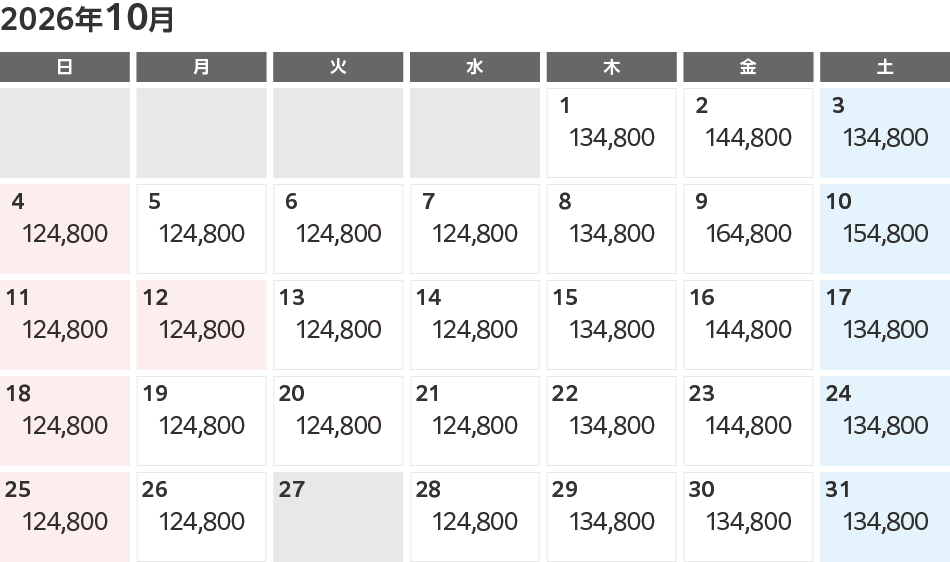Choose October 23 priced 144,800

coord(748,420)
